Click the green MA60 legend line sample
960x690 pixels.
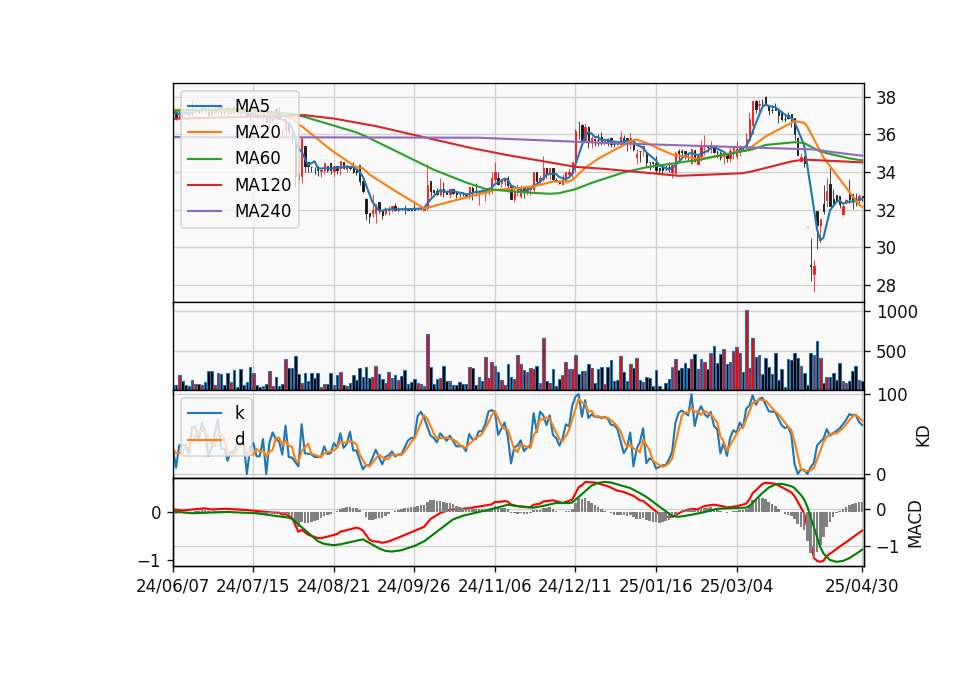[x=204, y=159]
